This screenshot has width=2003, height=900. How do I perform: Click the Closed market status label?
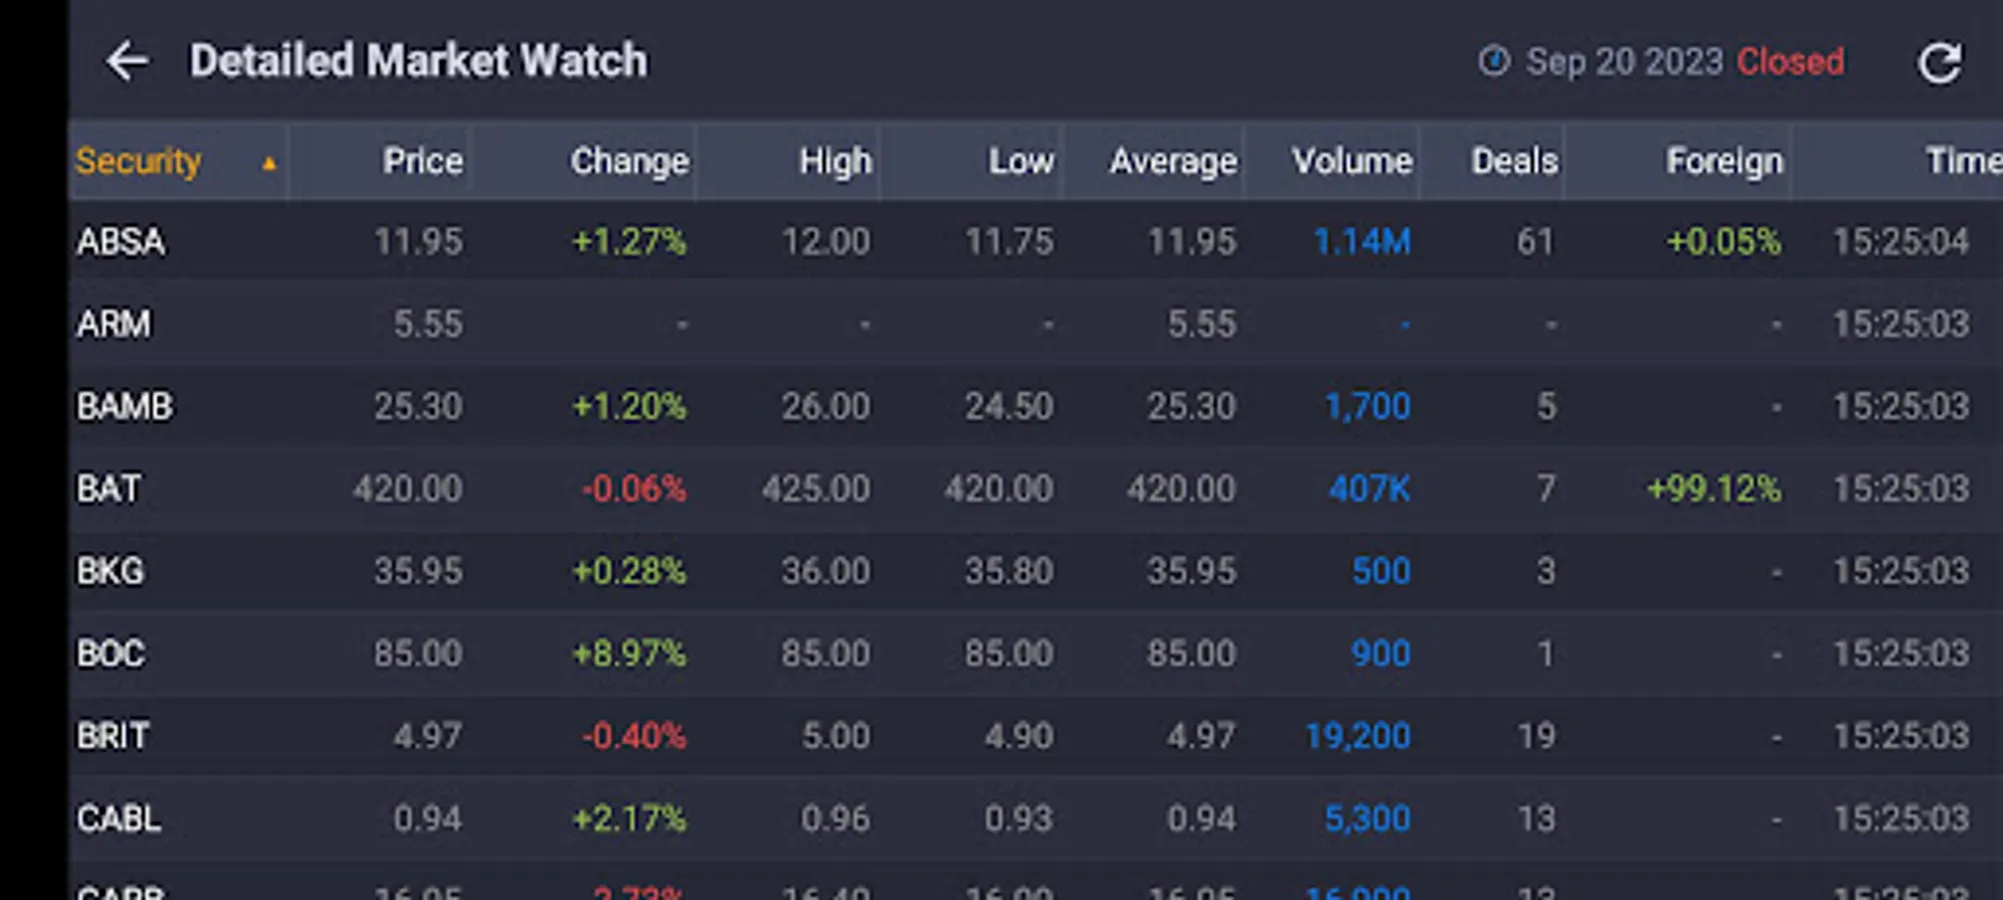tap(1790, 62)
